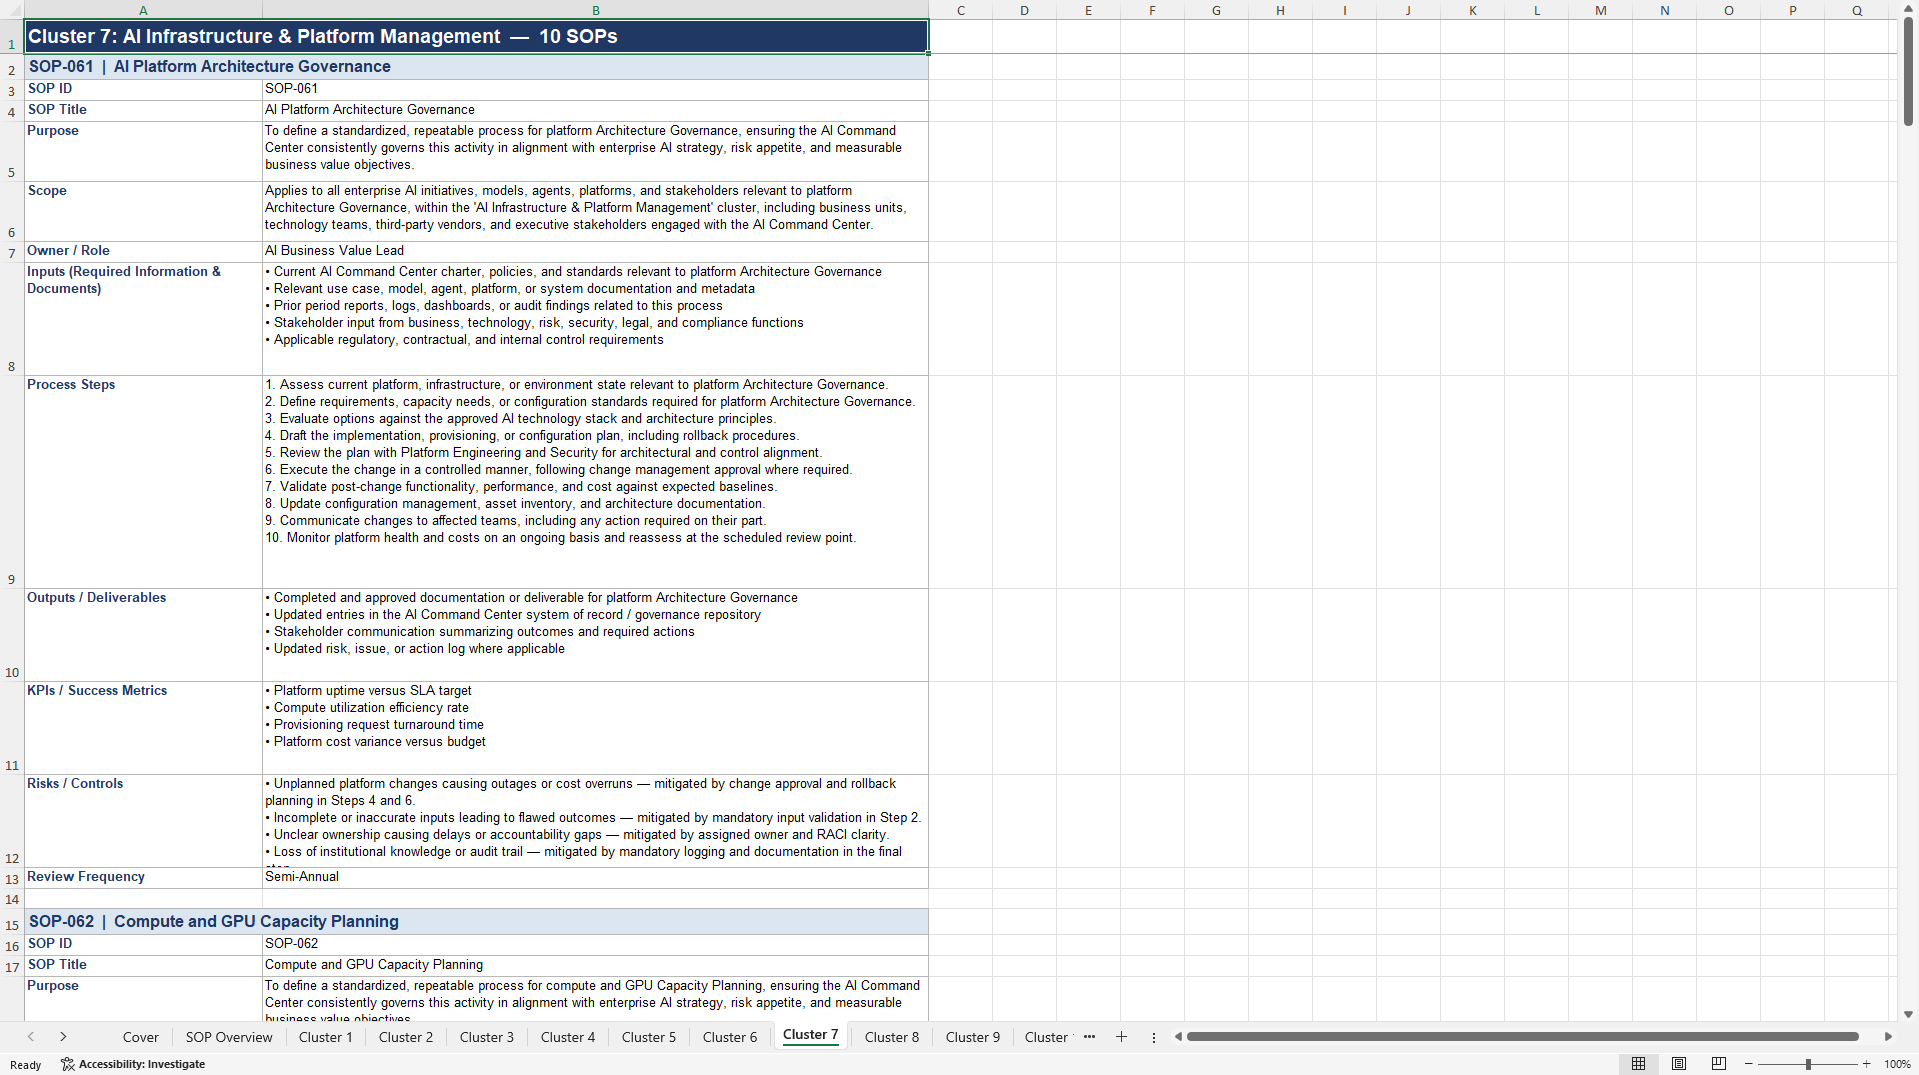Screen dimensions: 1919x1075
Task: Select cell with value SOP-061
Action: (595, 89)
